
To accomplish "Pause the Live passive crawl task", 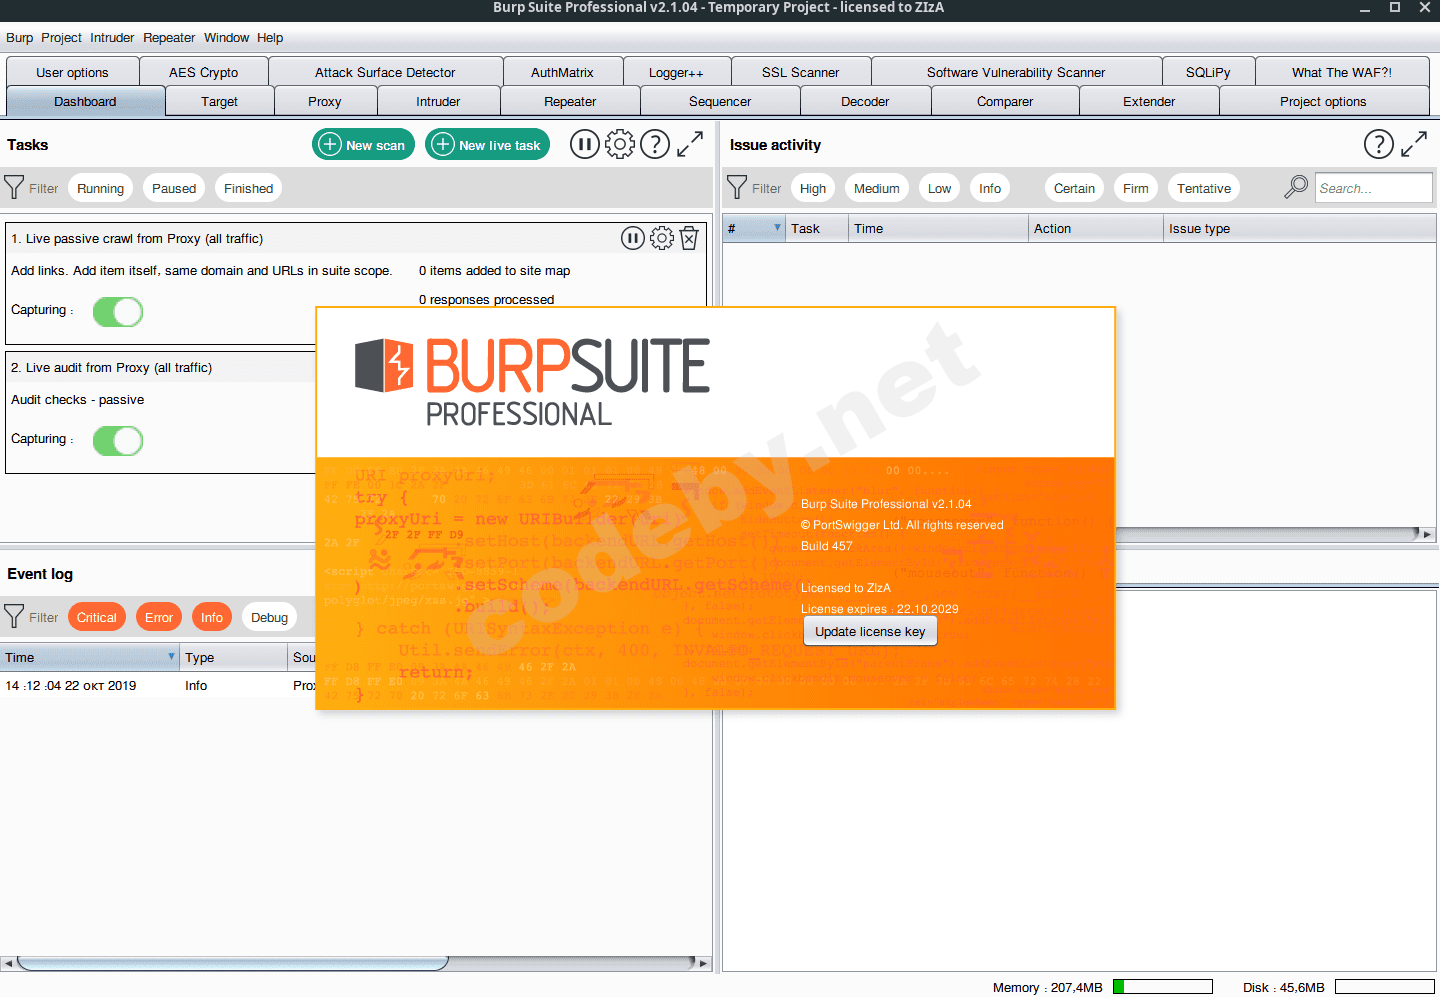I will 633,238.
